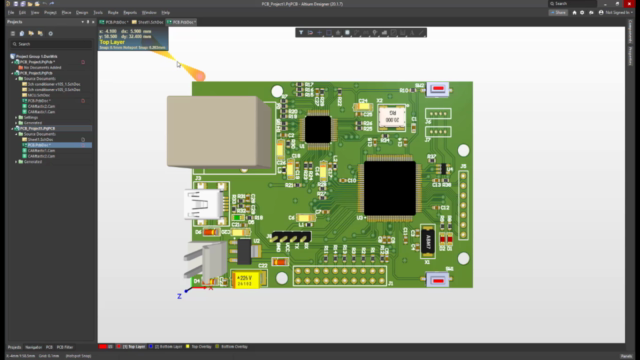Click the place component chip icon
Screen dimensions: 640x360
(x=347, y=33)
